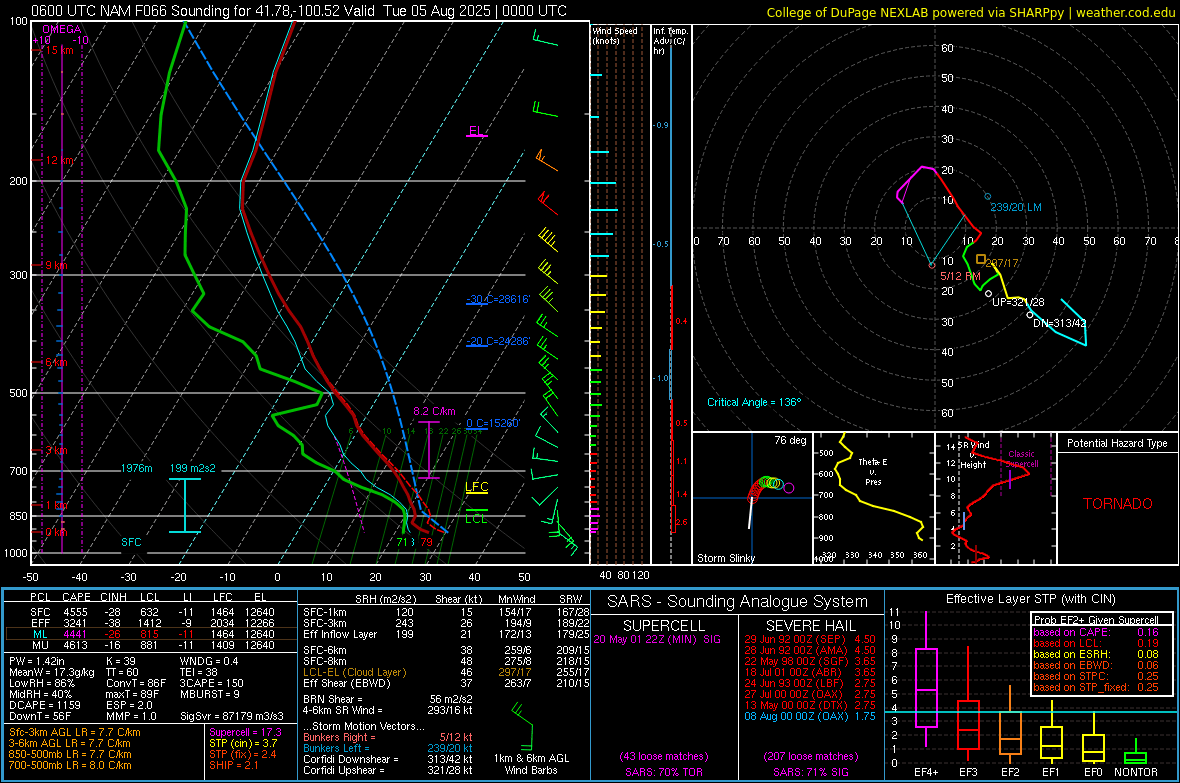Click the College of DuPage NEXLAB credit line
The height and width of the screenshot is (783, 1180).
coord(970,12)
